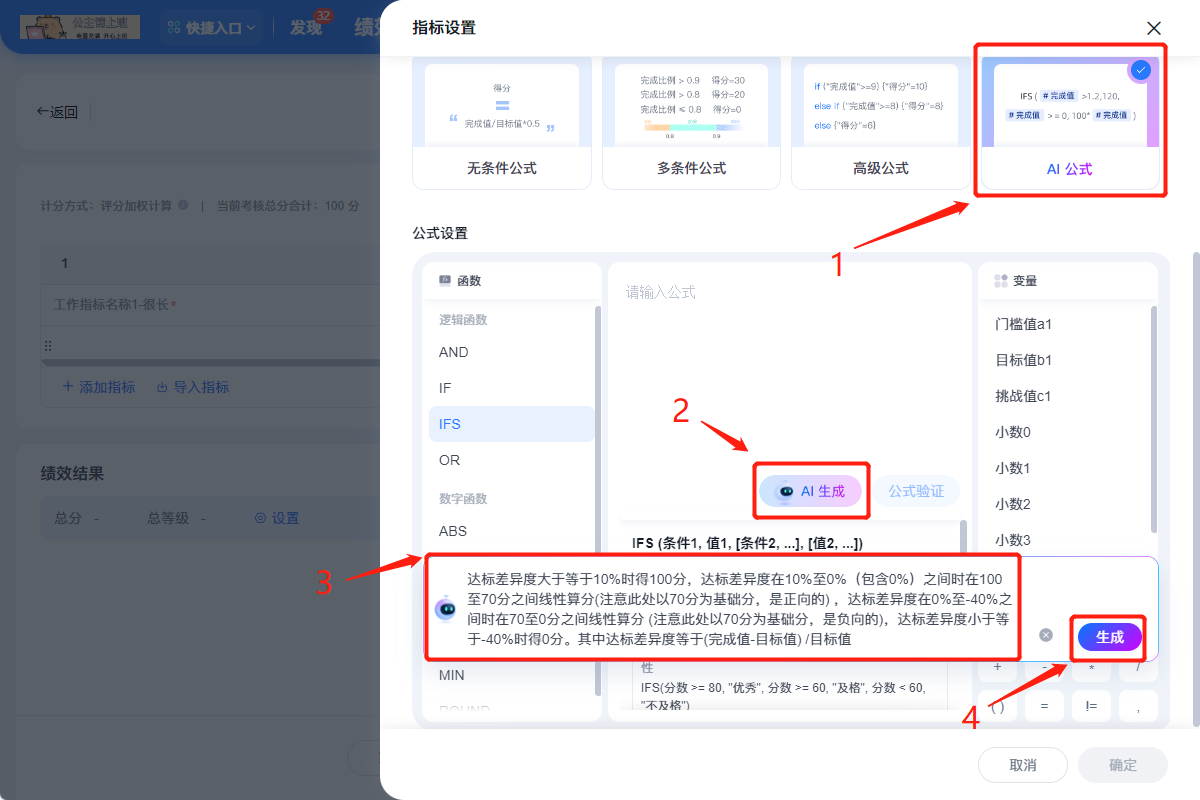Click the ←返回 link in background page

point(57,112)
